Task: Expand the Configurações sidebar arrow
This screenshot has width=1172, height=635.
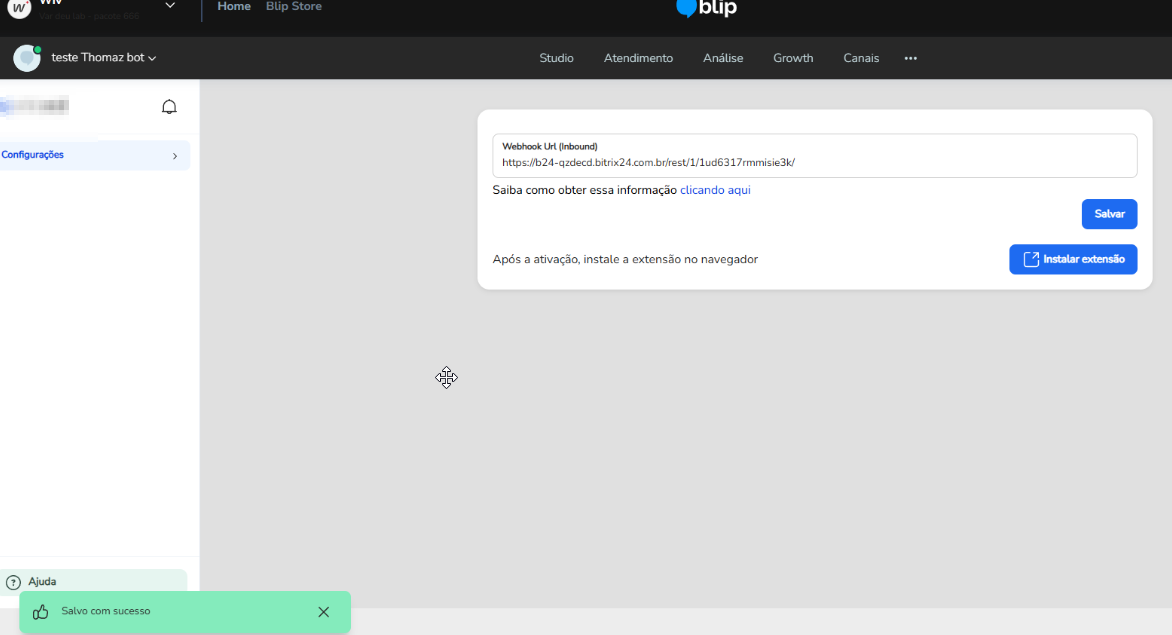Action: pos(175,156)
